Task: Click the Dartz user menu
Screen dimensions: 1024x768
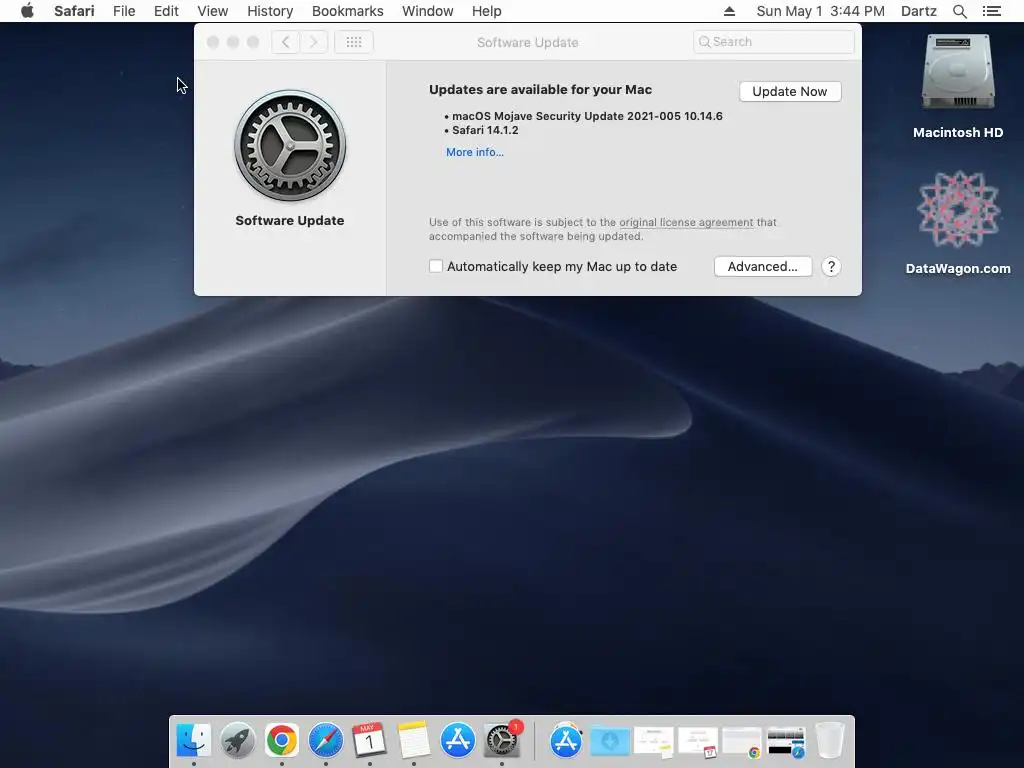Action: pyautogui.click(x=919, y=11)
